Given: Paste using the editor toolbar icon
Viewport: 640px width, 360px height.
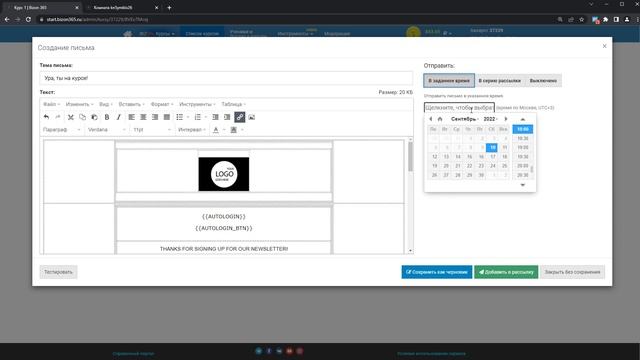Looking at the screenshot, I should (94, 117).
